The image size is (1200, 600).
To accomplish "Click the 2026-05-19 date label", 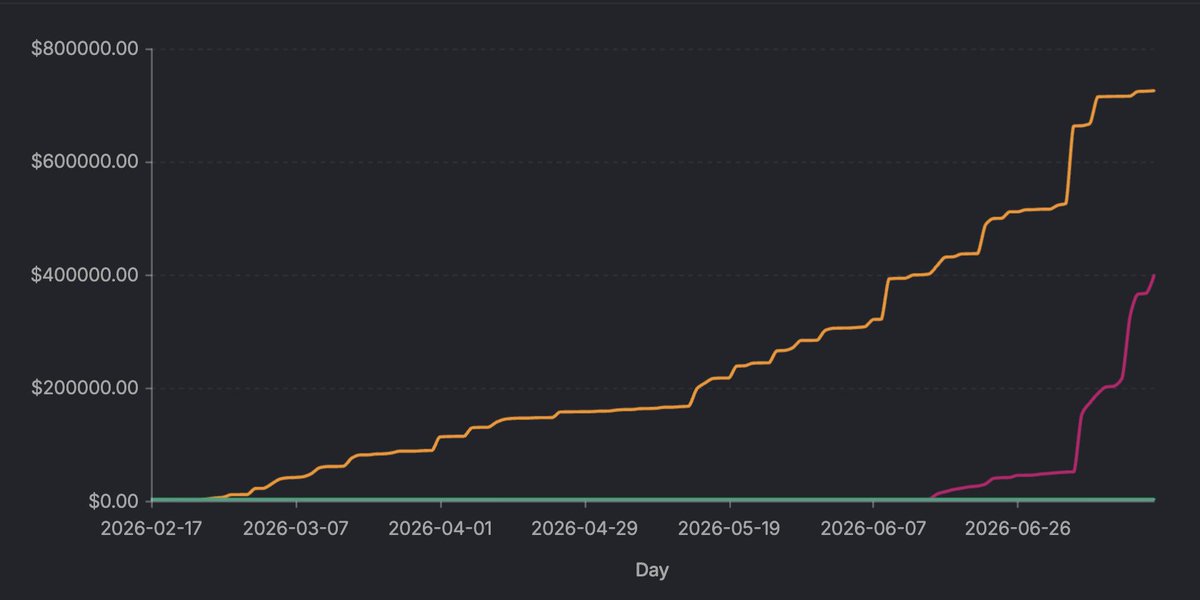I will (x=729, y=527).
